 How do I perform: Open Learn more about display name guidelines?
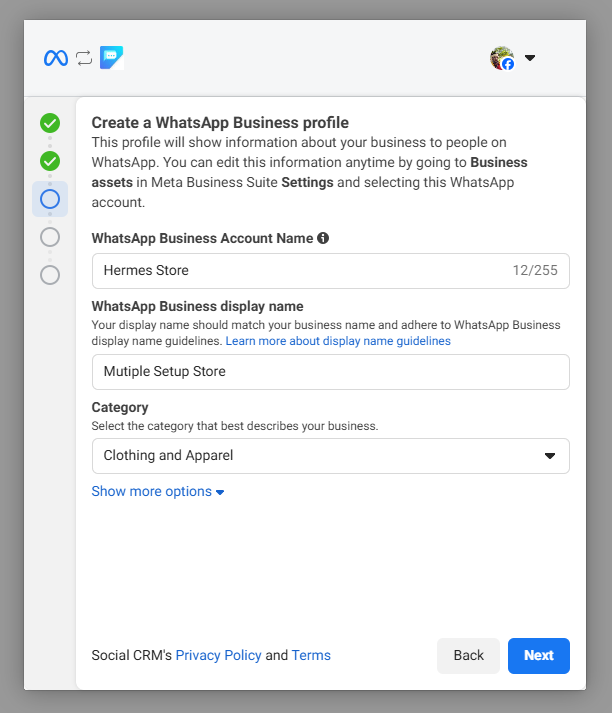(x=338, y=341)
